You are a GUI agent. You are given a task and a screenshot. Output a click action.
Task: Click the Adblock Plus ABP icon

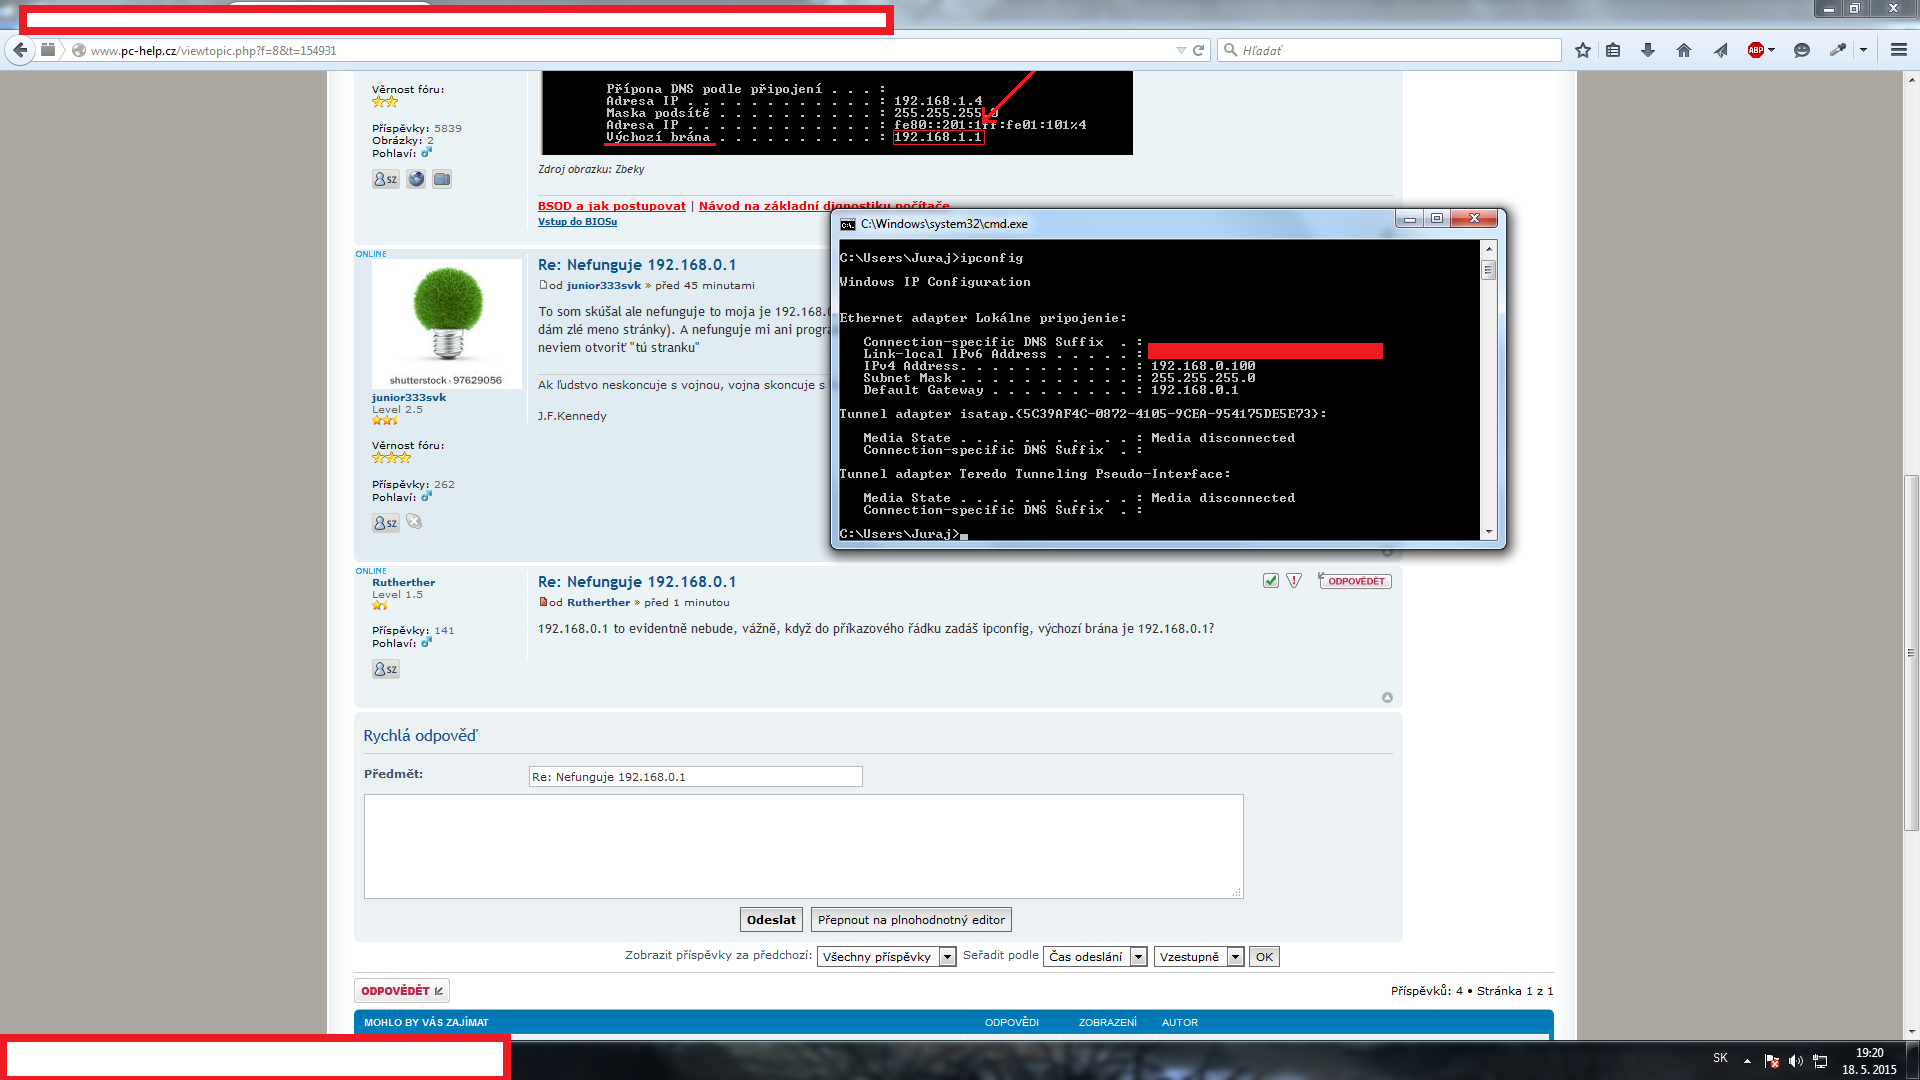pyautogui.click(x=1755, y=50)
